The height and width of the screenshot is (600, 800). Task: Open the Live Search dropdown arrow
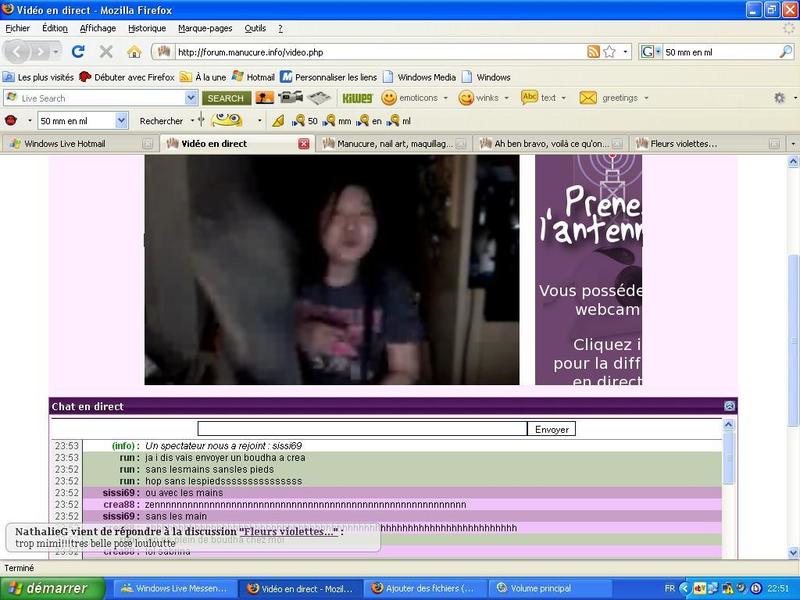[191, 98]
